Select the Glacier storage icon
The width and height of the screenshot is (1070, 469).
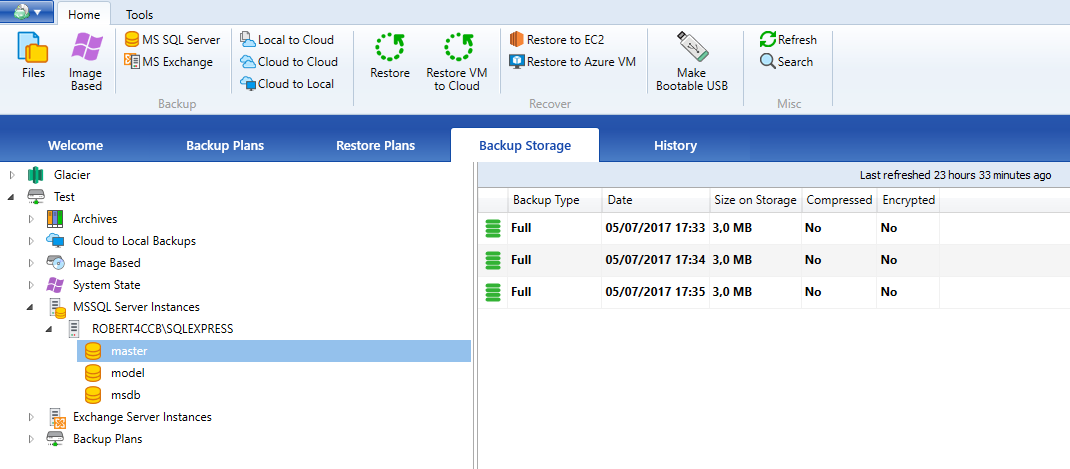tap(35, 175)
